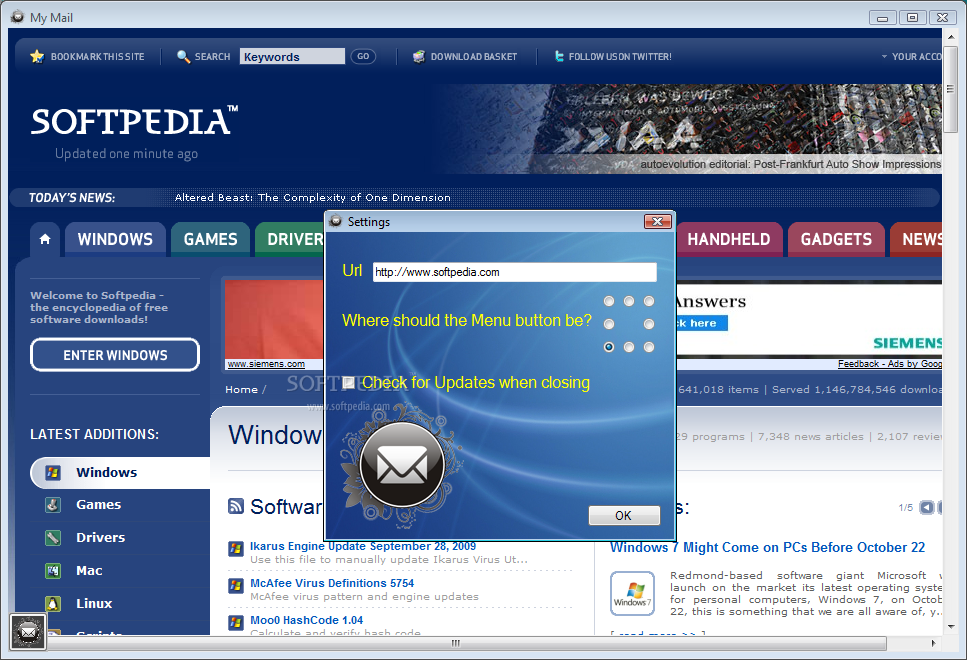Click the Twitter bird icon
This screenshot has height=660, width=967.
click(x=559, y=57)
